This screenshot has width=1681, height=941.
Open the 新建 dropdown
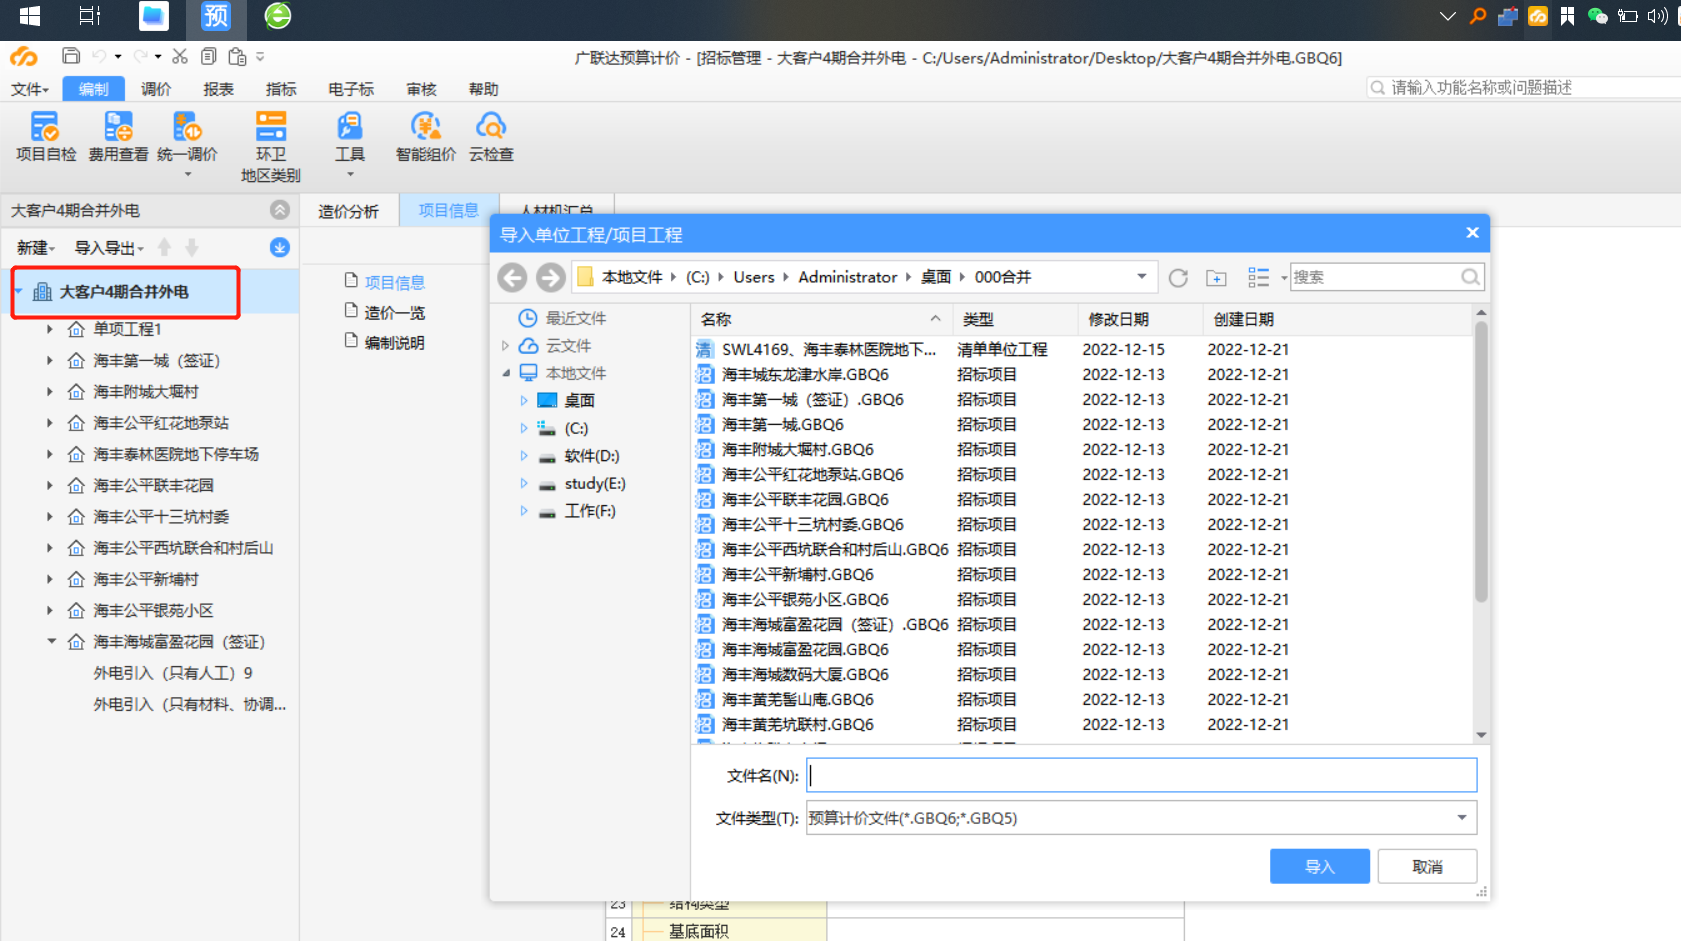coord(36,247)
